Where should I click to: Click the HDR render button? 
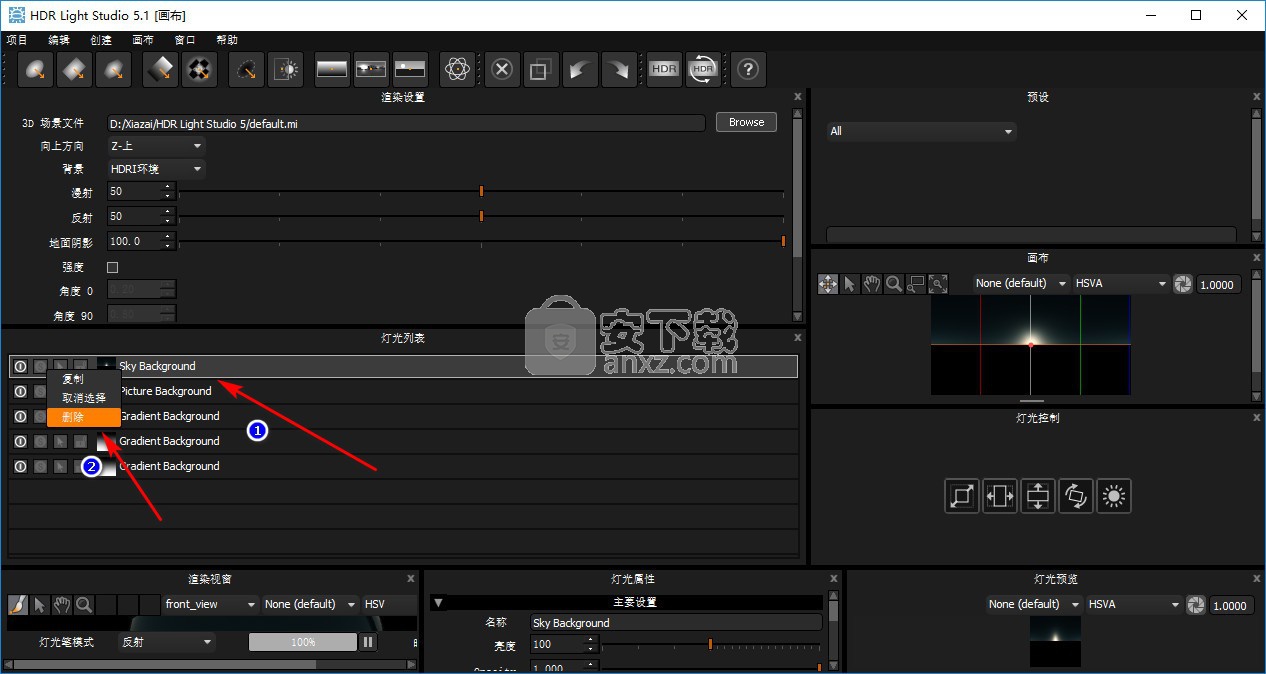coord(664,69)
